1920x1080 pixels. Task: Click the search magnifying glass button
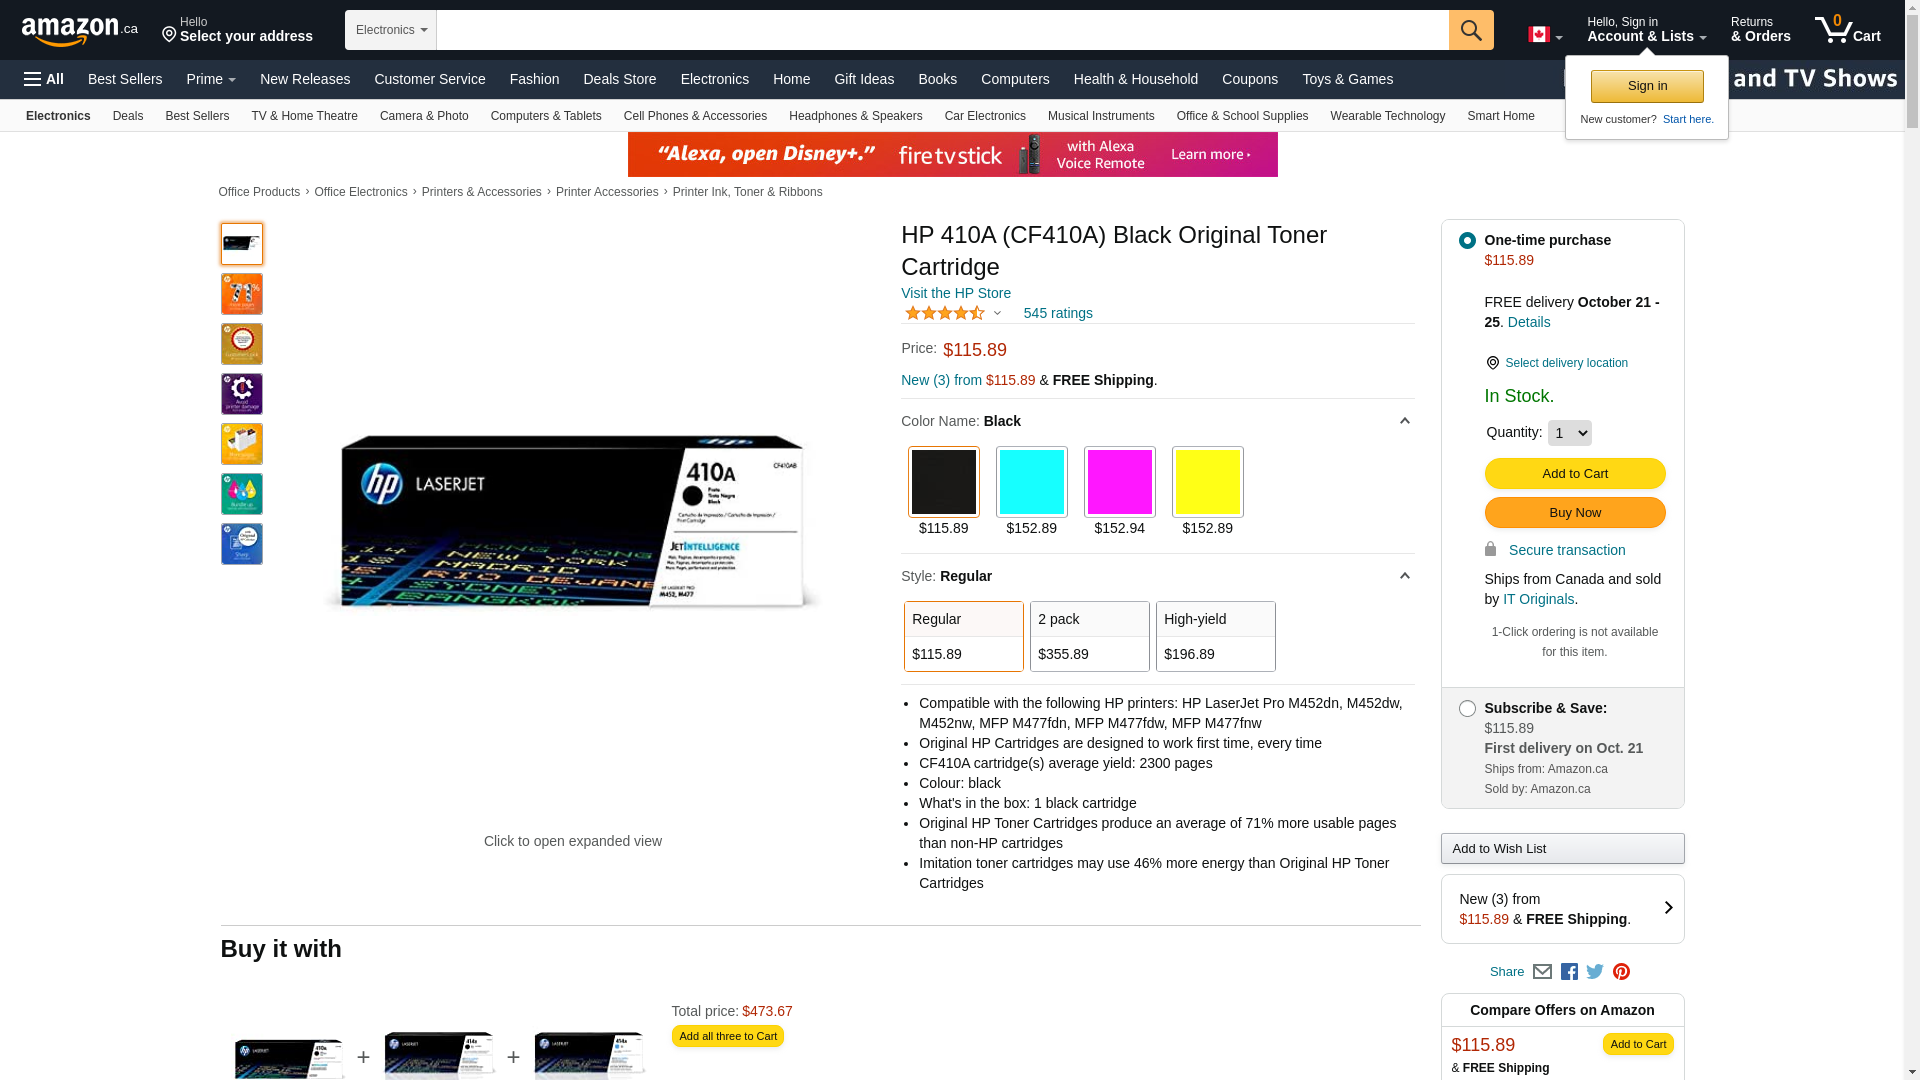(1470, 30)
